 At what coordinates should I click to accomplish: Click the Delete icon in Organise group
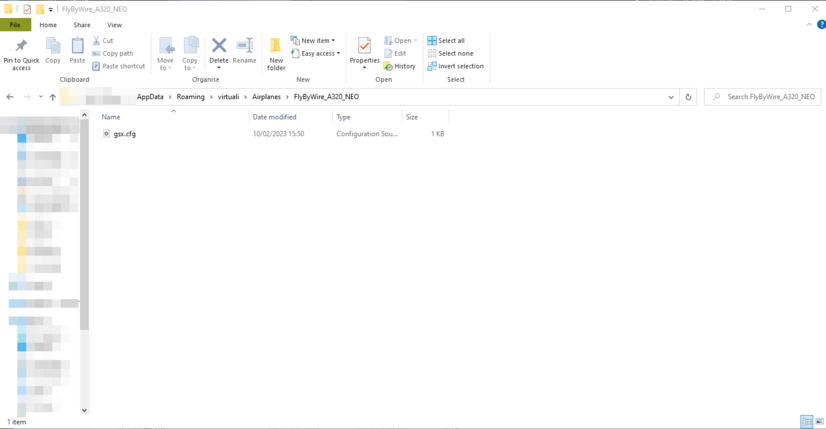tap(218, 47)
